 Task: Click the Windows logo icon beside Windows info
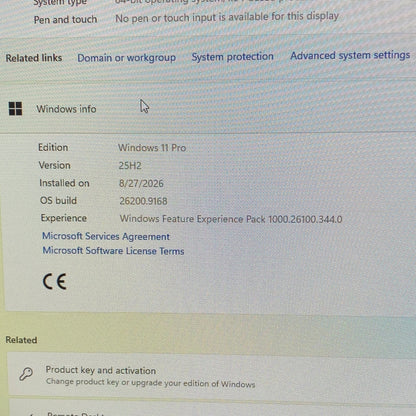(15, 109)
